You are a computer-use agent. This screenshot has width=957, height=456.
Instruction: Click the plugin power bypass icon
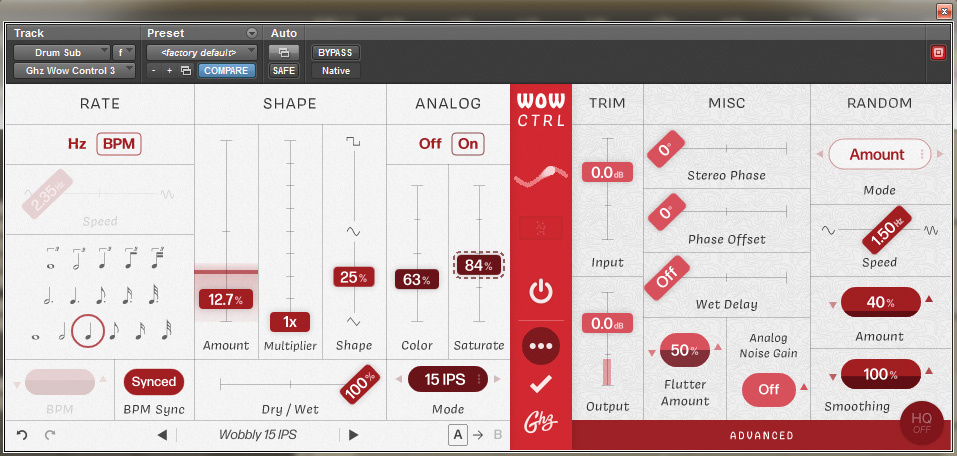coord(541,292)
